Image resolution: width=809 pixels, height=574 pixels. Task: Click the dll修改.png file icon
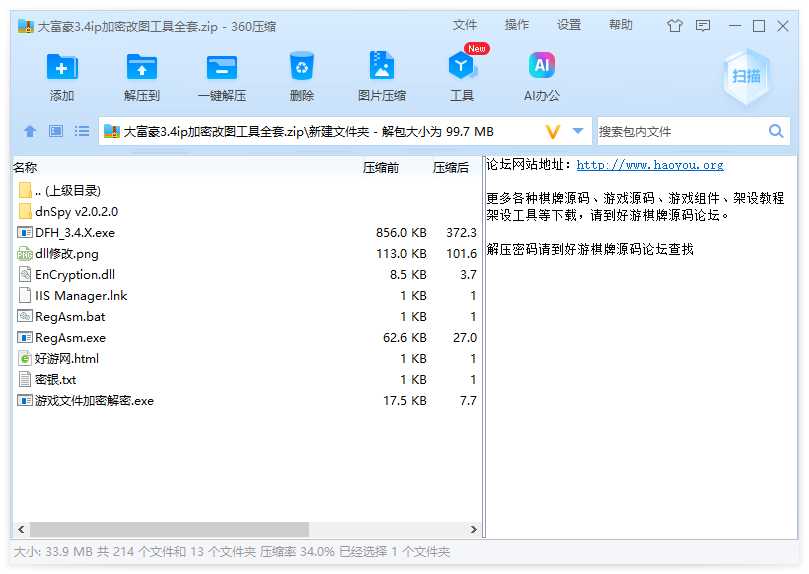tap(25, 253)
